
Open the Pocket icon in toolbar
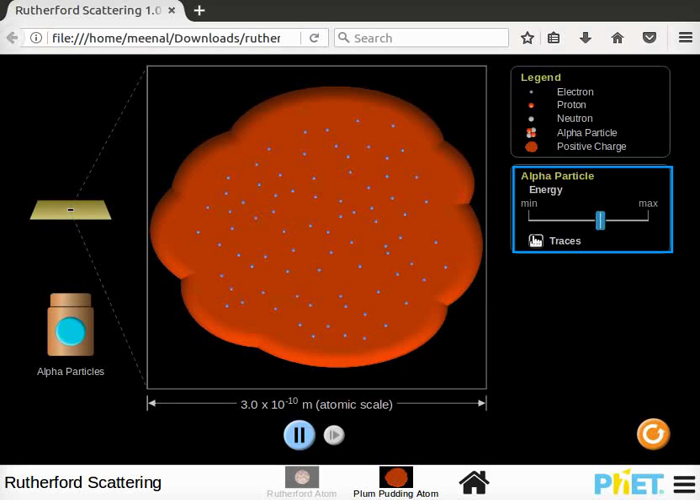coord(649,38)
